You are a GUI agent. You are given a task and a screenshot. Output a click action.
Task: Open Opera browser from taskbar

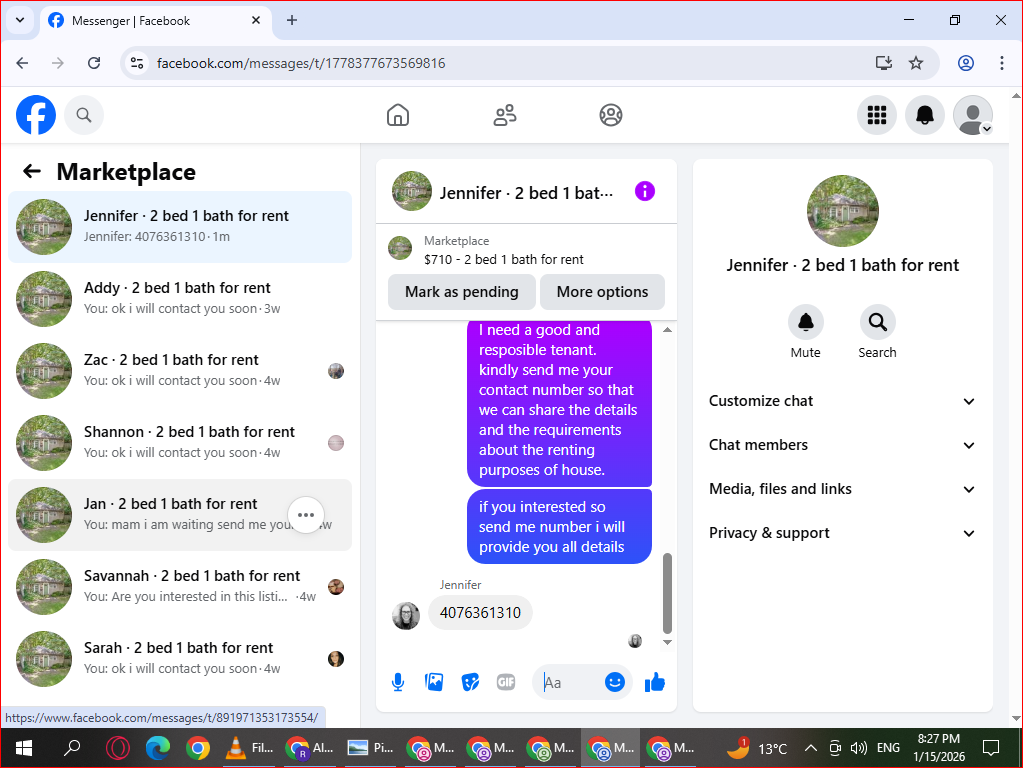(x=117, y=748)
